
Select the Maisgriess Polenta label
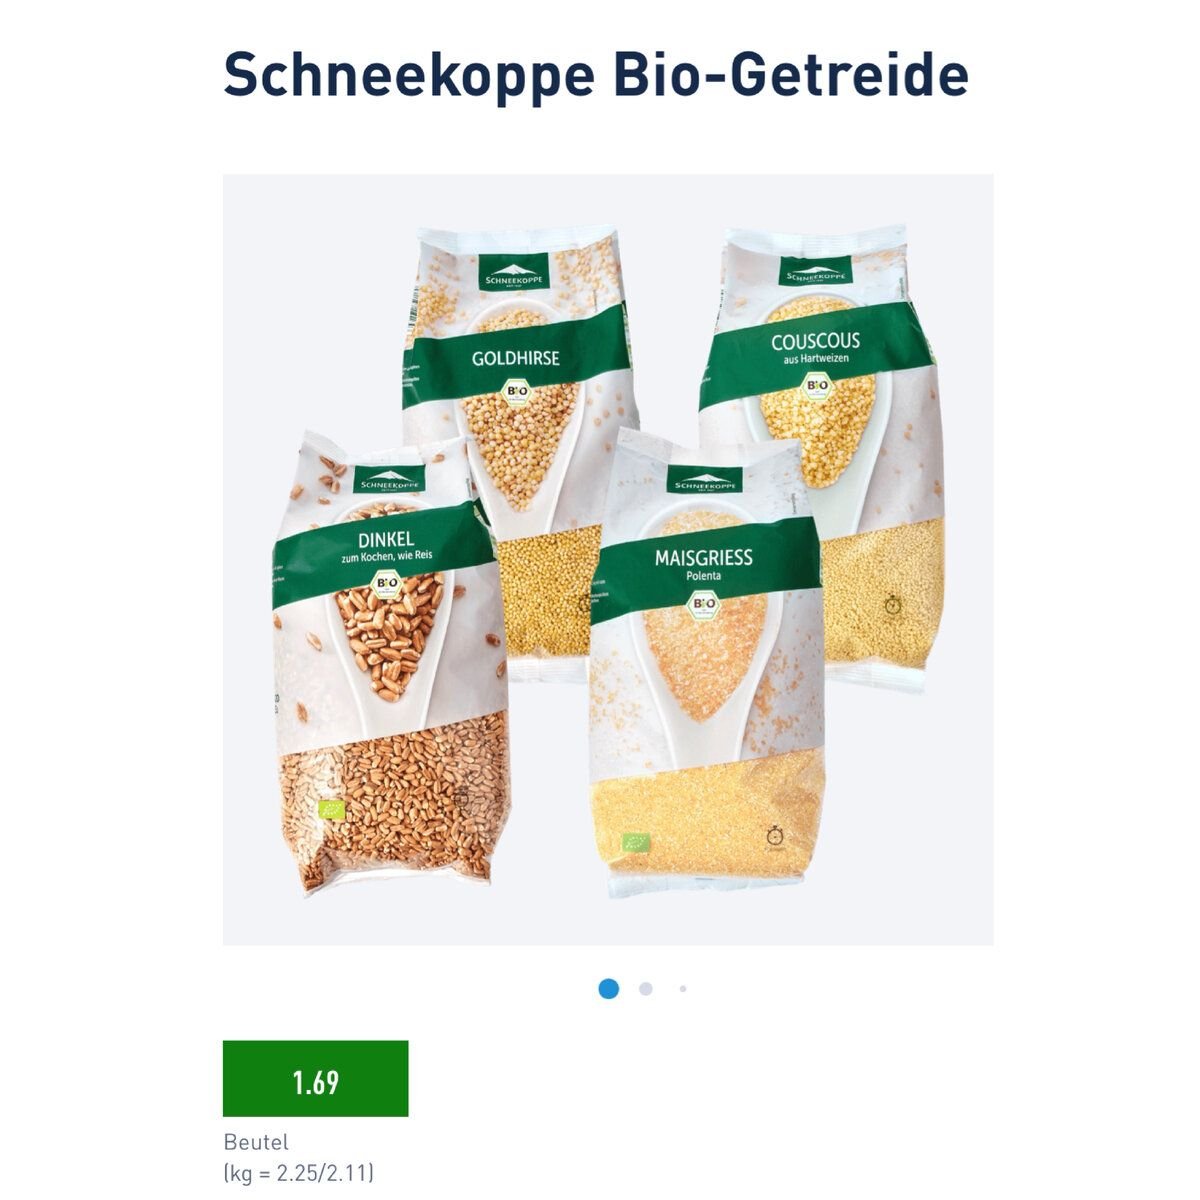pos(704,565)
